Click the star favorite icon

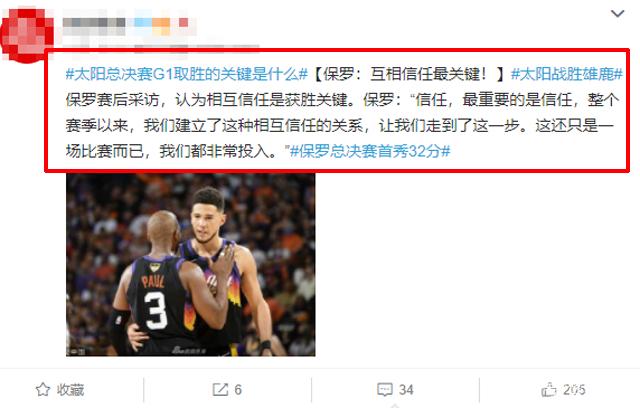(43, 390)
